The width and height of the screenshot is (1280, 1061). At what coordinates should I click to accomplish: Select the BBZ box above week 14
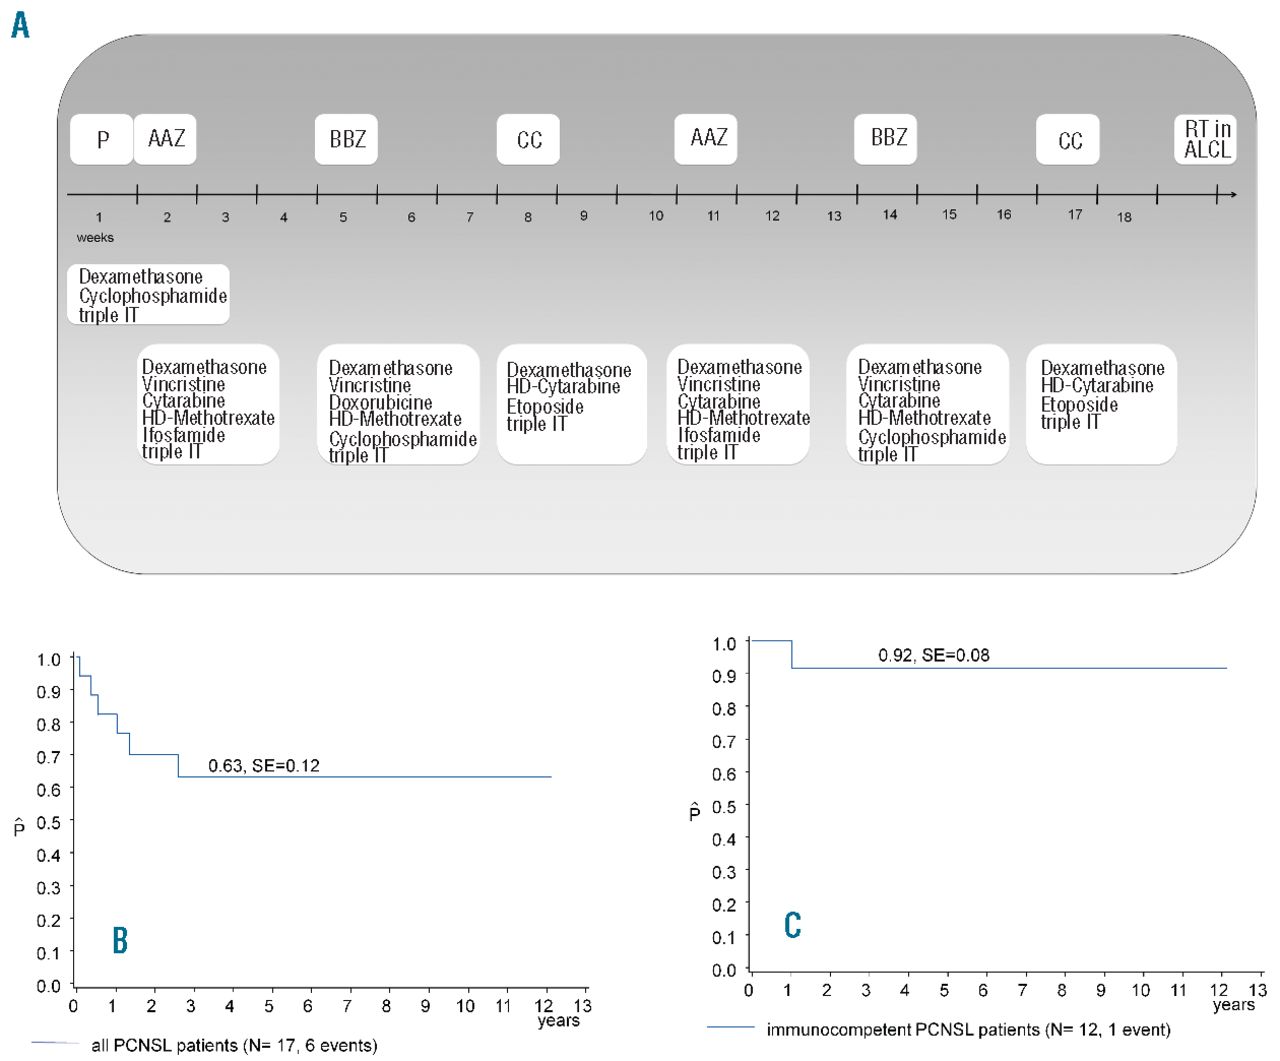(887, 138)
